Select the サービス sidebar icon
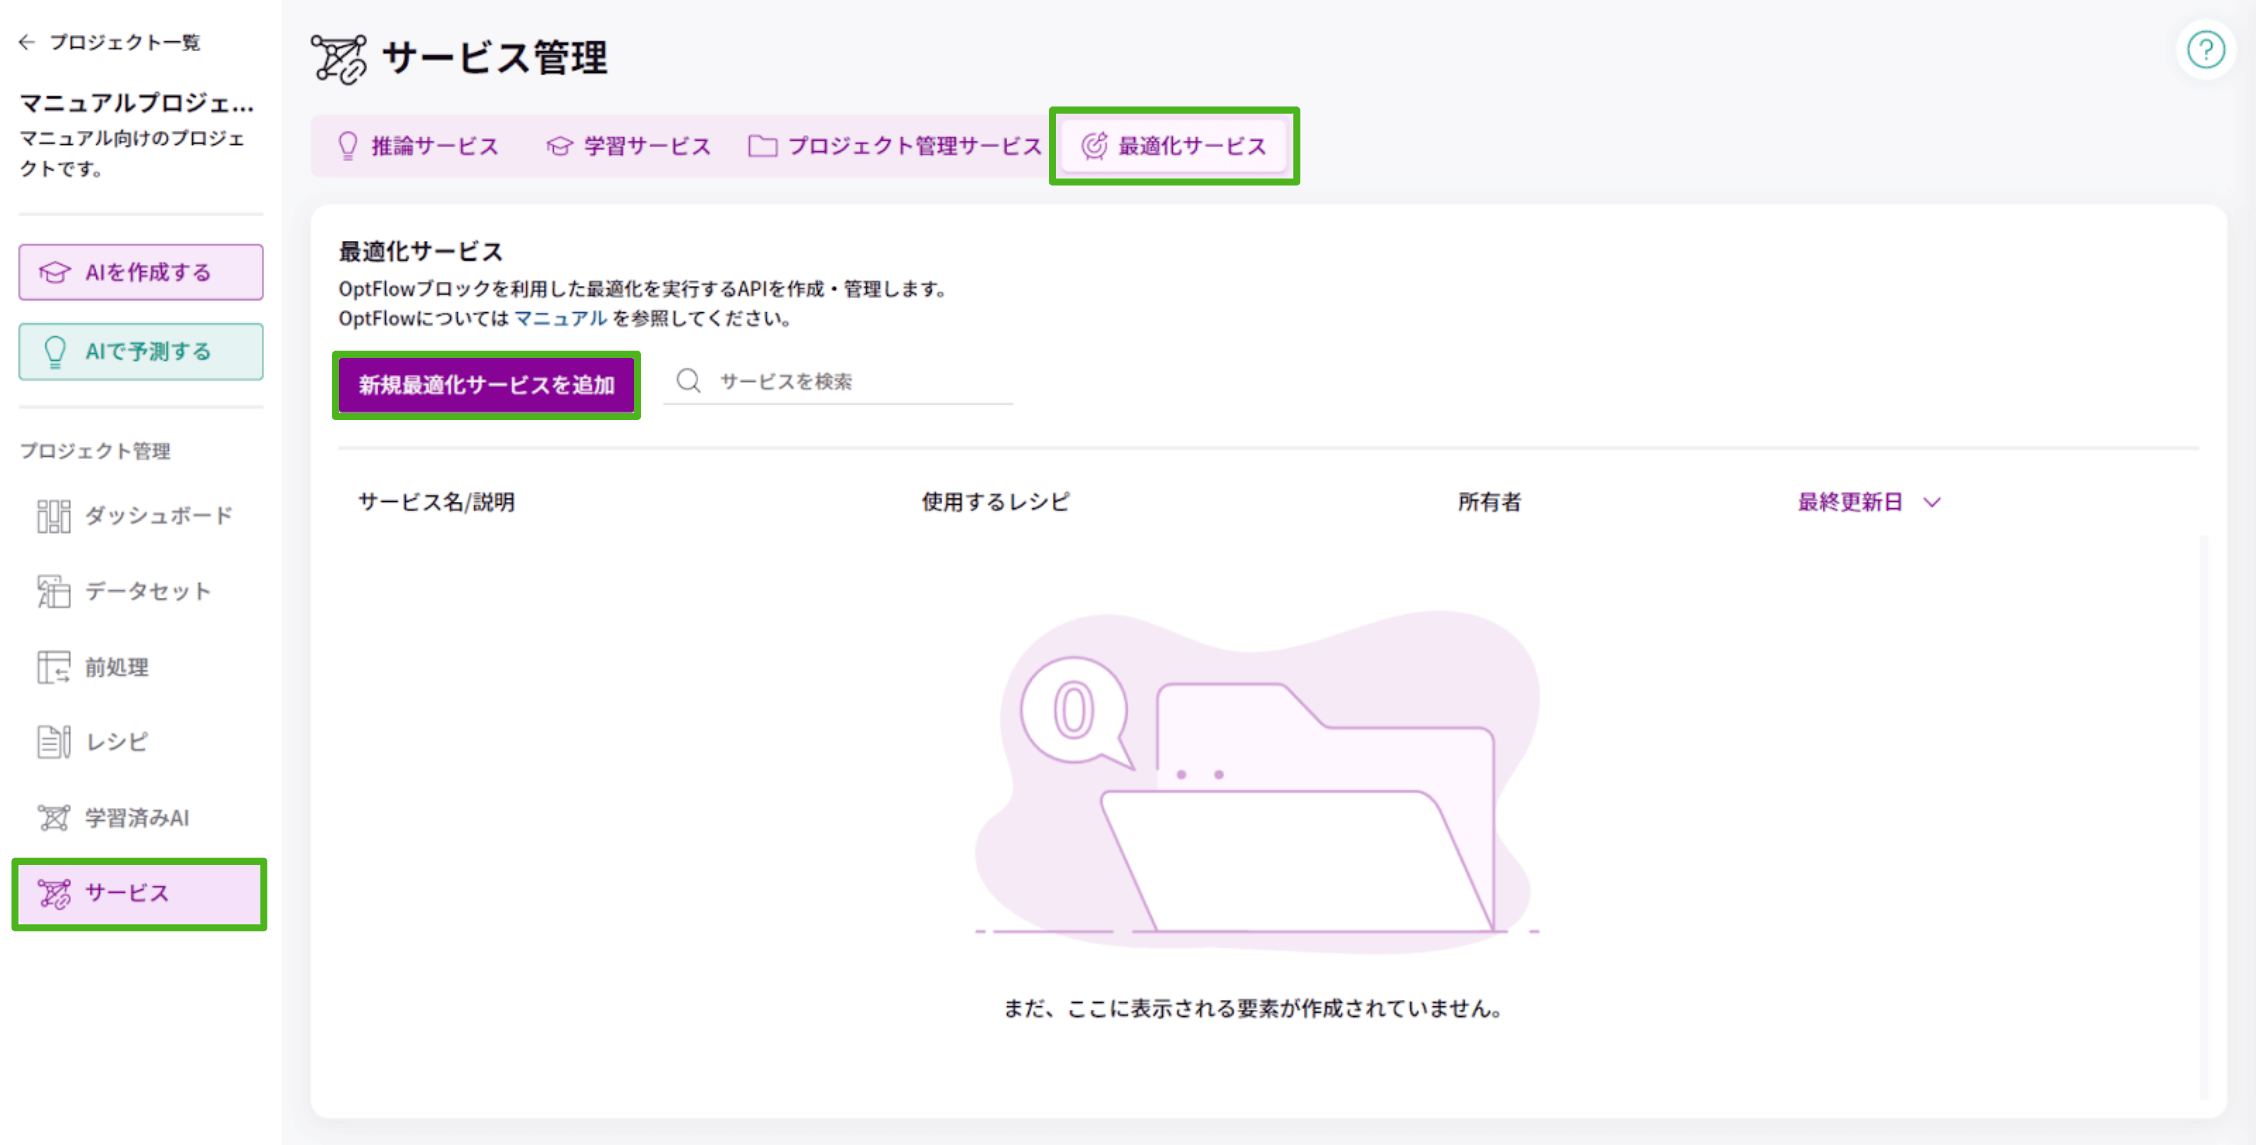This screenshot has height=1145, width=2256. tap(52, 893)
